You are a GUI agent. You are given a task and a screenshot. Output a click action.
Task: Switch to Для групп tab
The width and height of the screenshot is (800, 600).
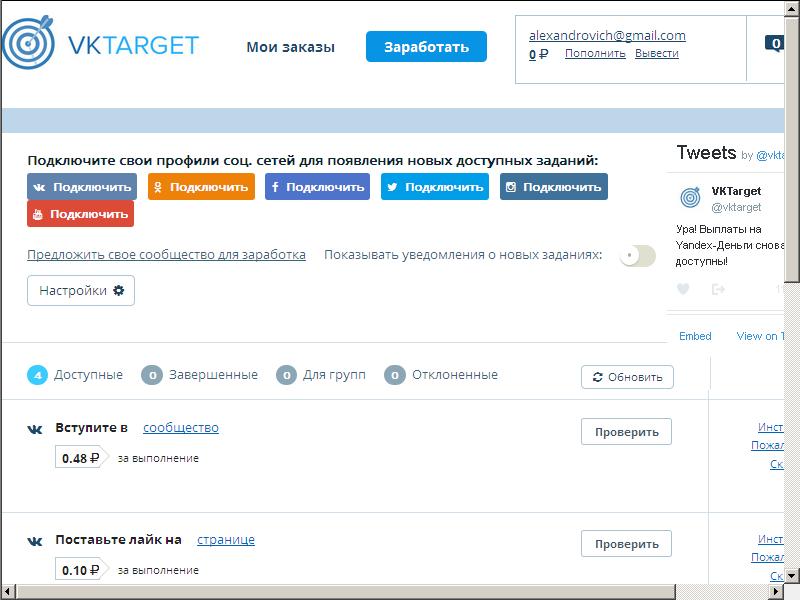click(321, 375)
